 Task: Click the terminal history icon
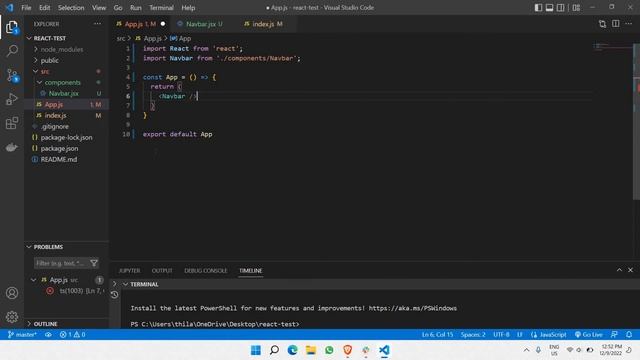114,294
